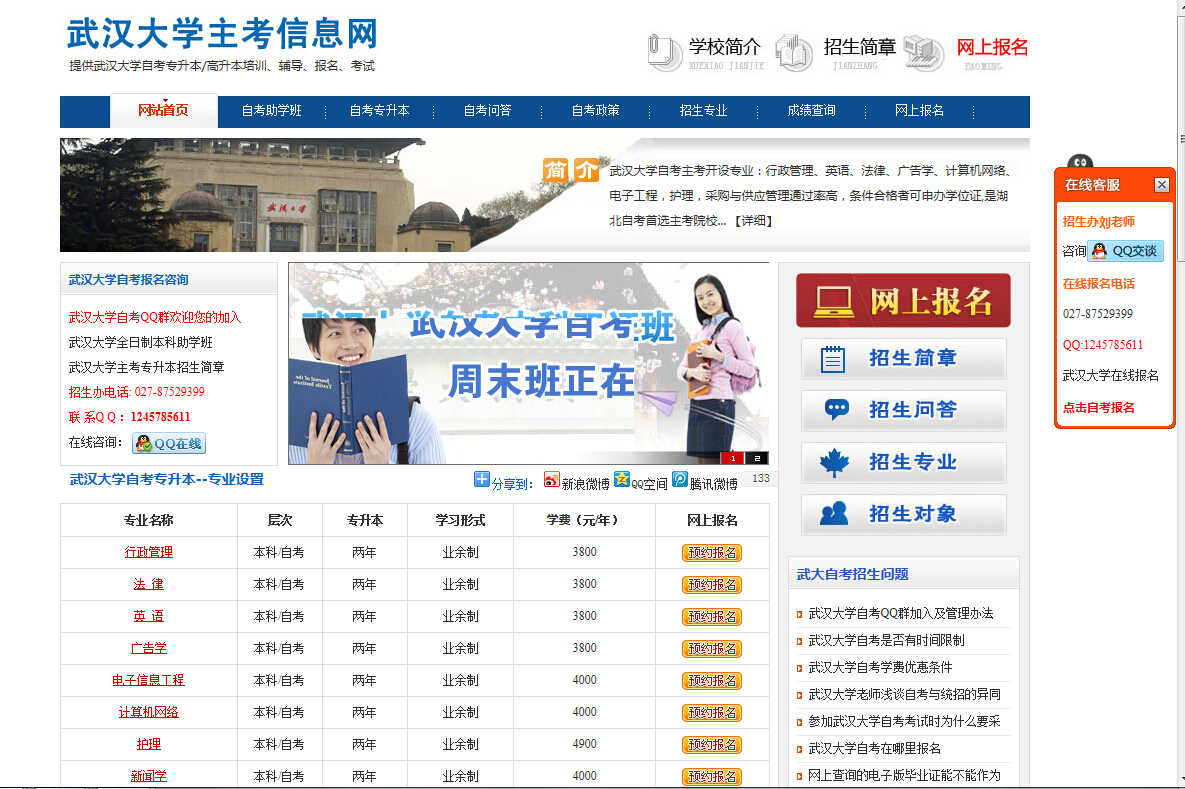1185x789 pixels.
Task: Click the QQ在线 consultation badge
Action: (x=169, y=444)
